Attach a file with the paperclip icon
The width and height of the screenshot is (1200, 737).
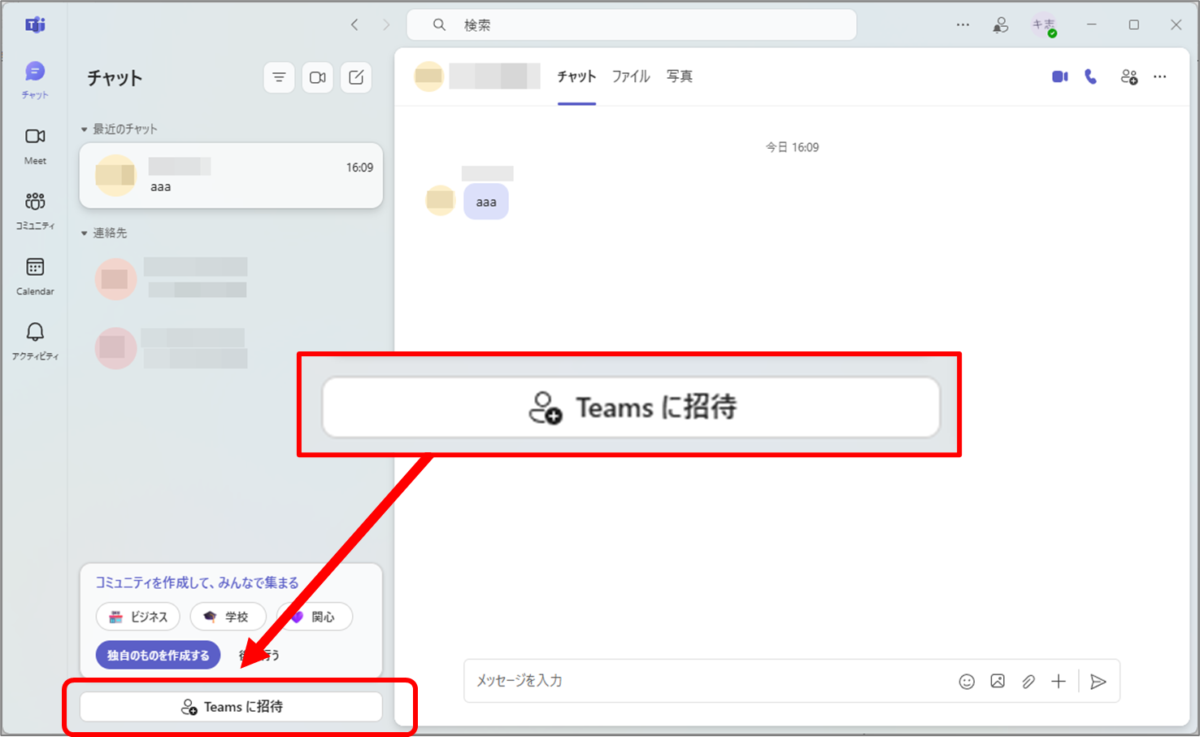point(1028,682)
